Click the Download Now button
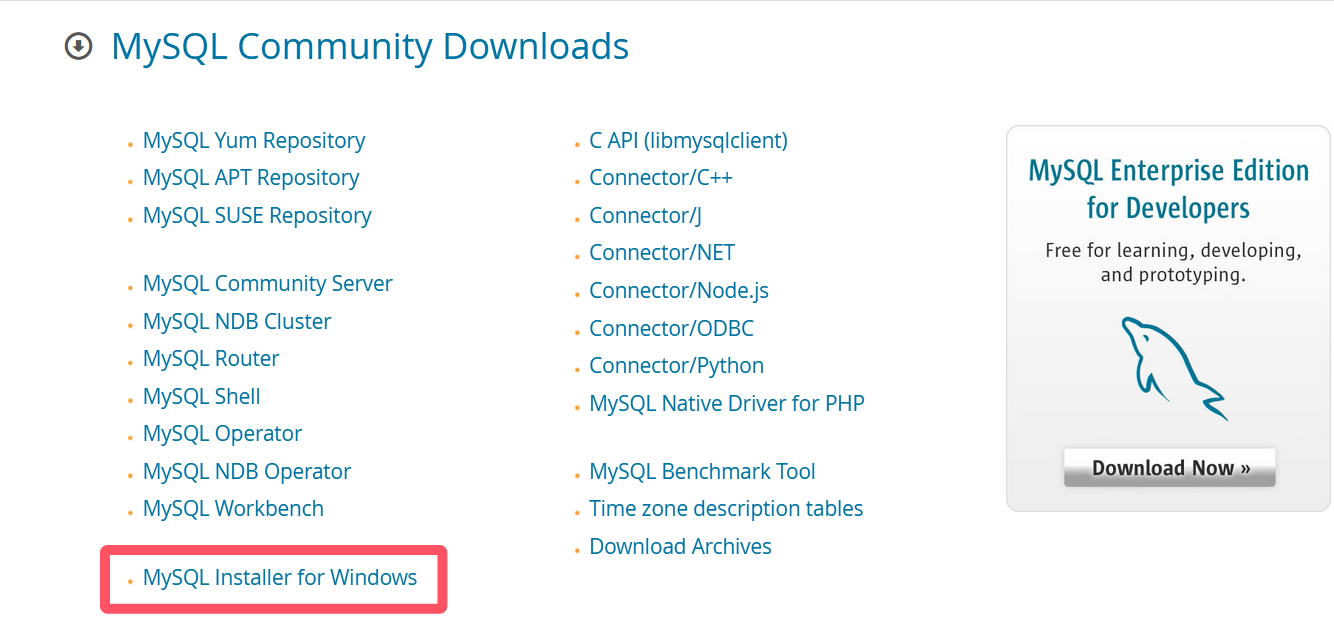This screenshot has width=1334, height=631. pos(1170,467)
